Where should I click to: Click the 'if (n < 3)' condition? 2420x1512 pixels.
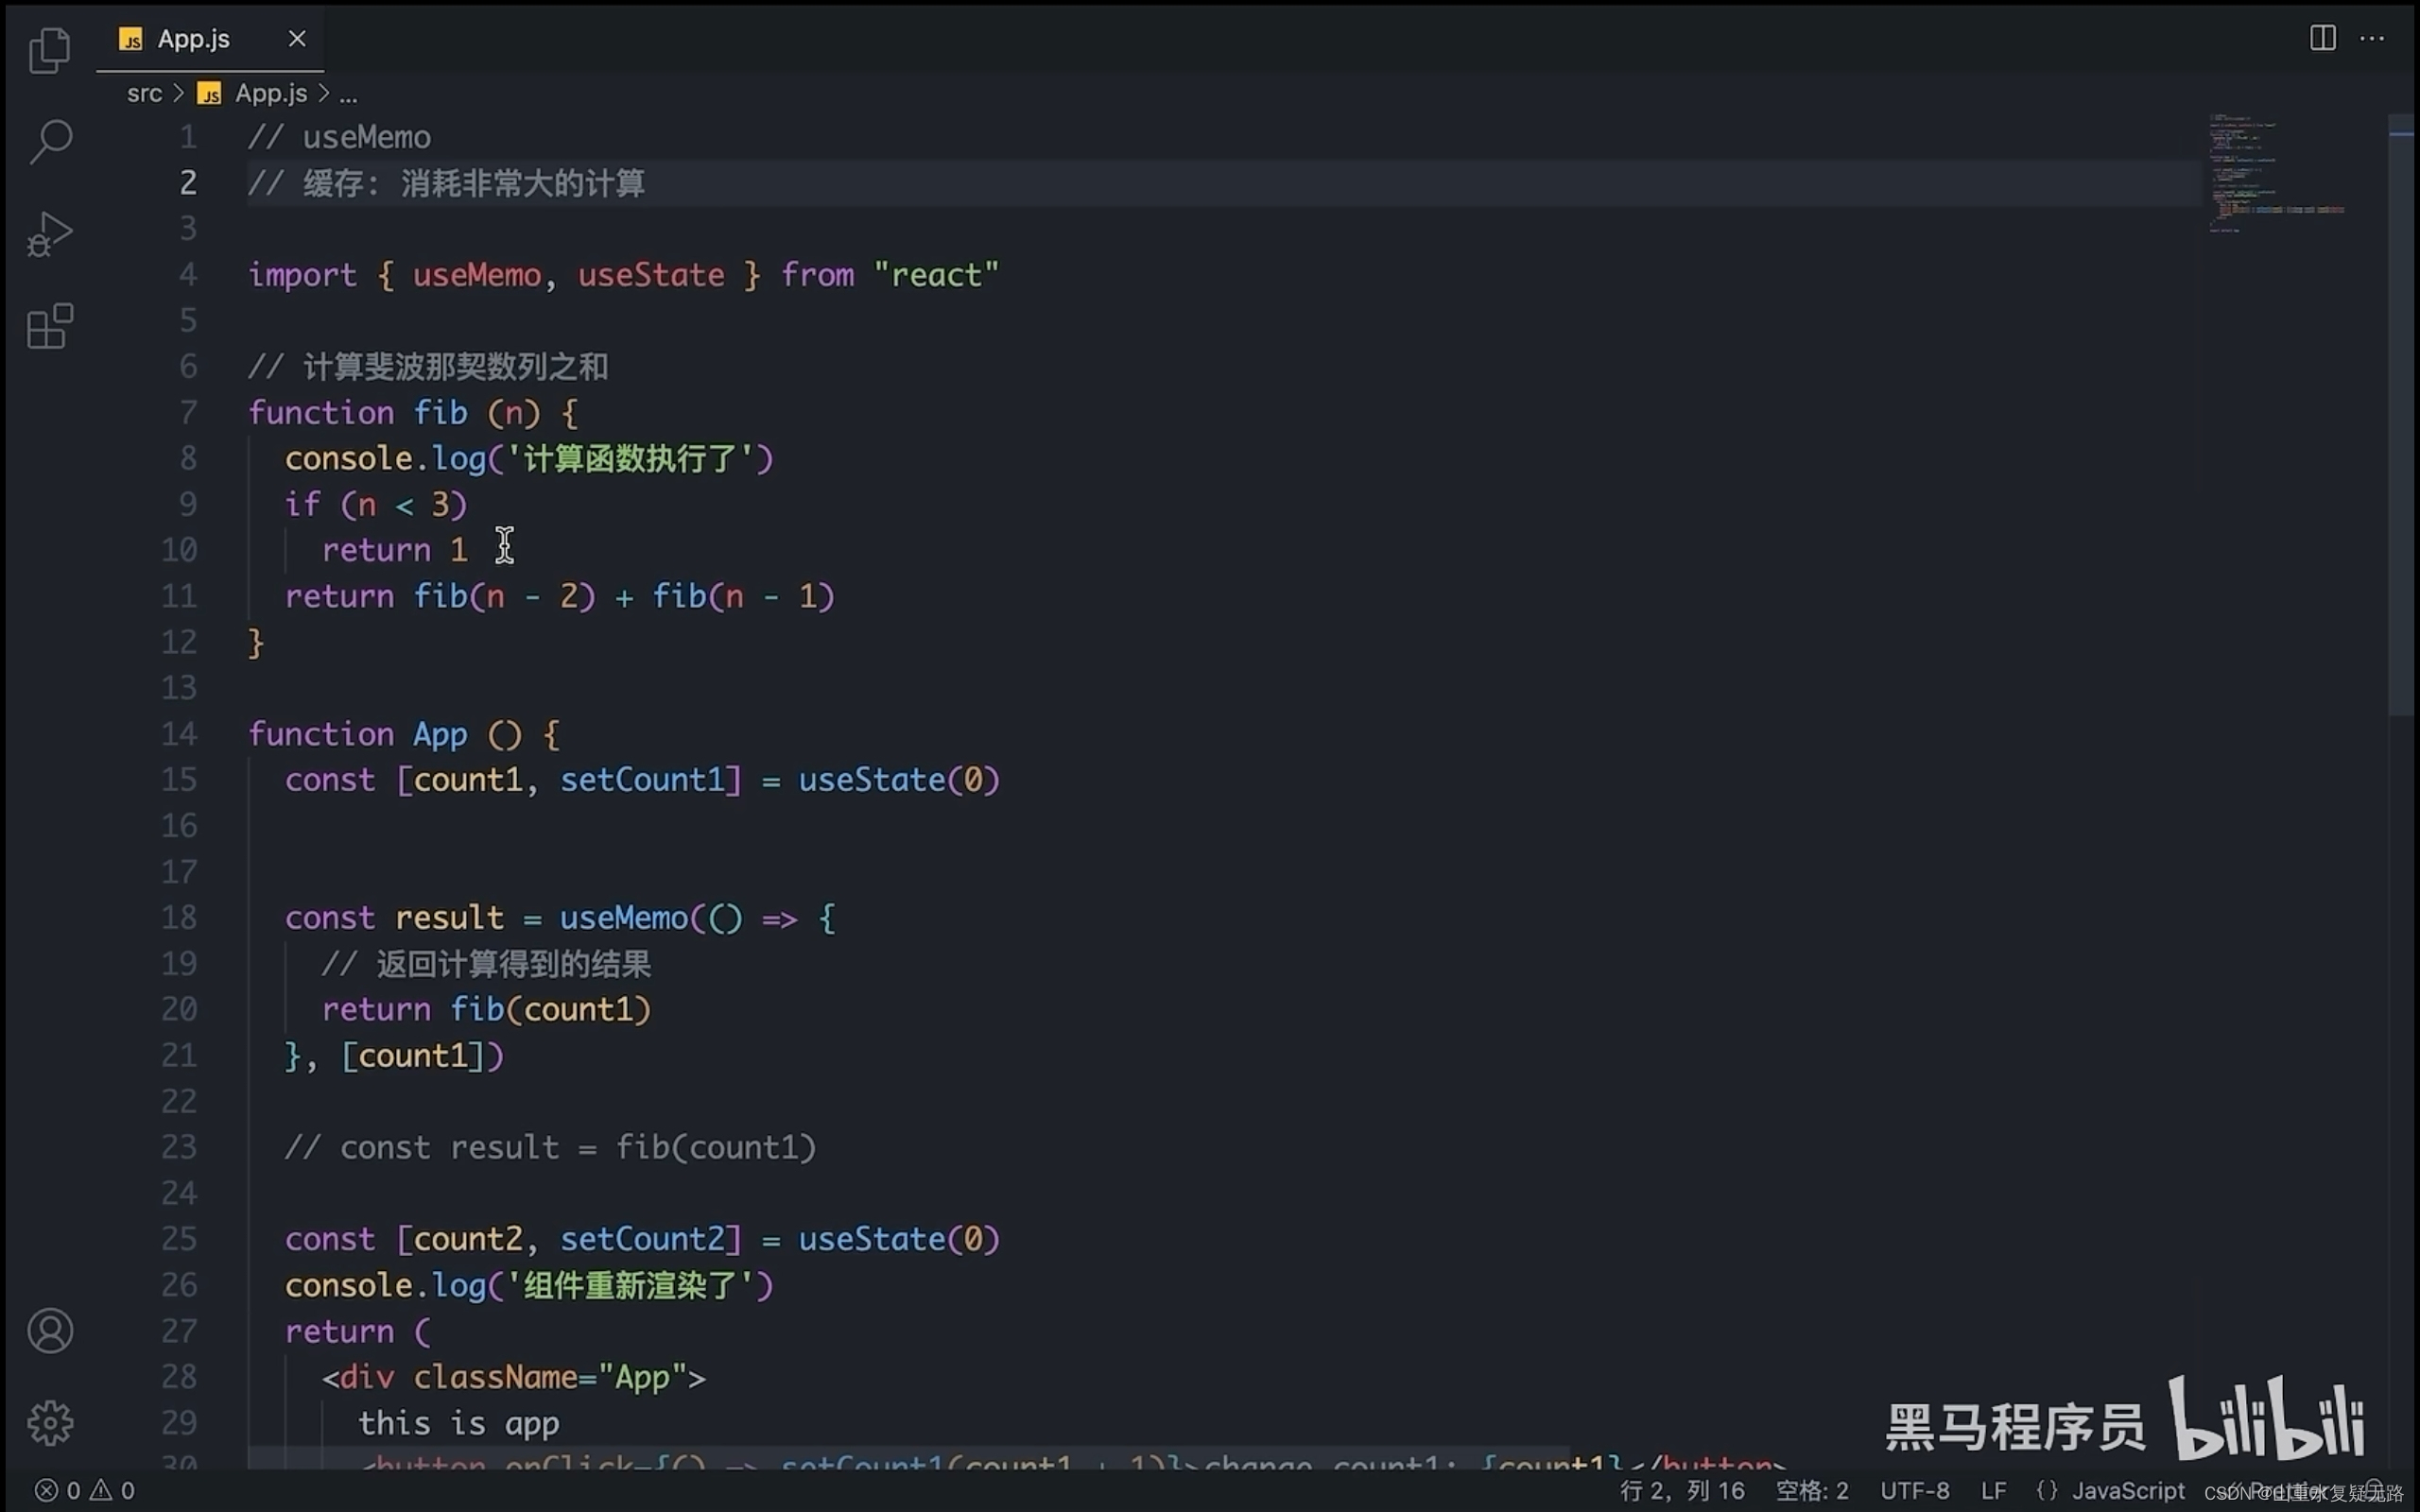point(376,504)
